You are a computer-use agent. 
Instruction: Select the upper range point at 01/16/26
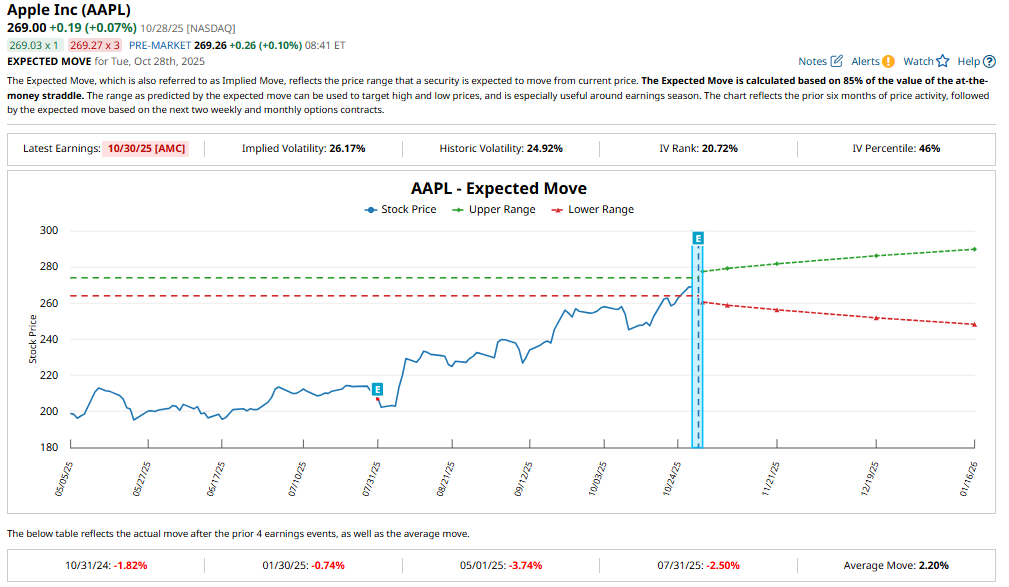coord(974,249)
